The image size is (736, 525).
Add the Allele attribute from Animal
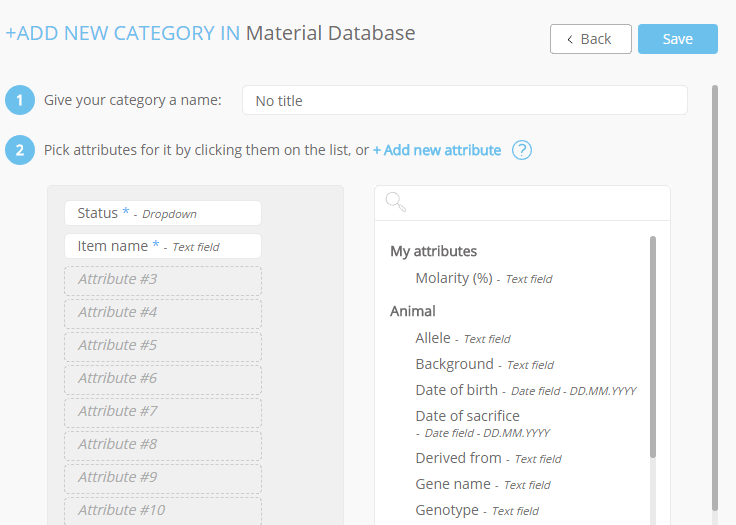click(463, 338)
